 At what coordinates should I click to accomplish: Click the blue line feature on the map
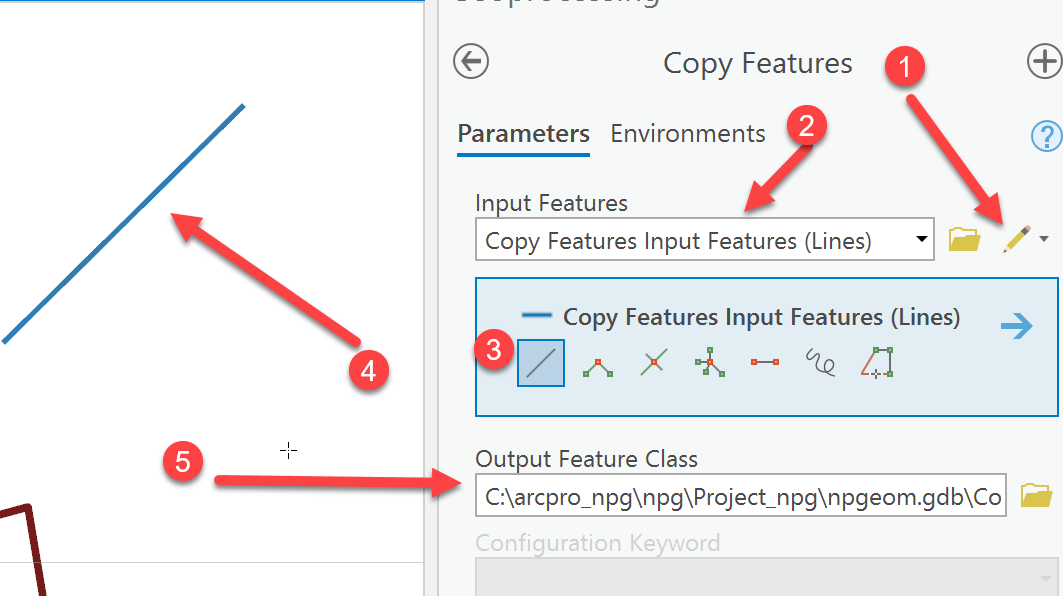[124, 223]
